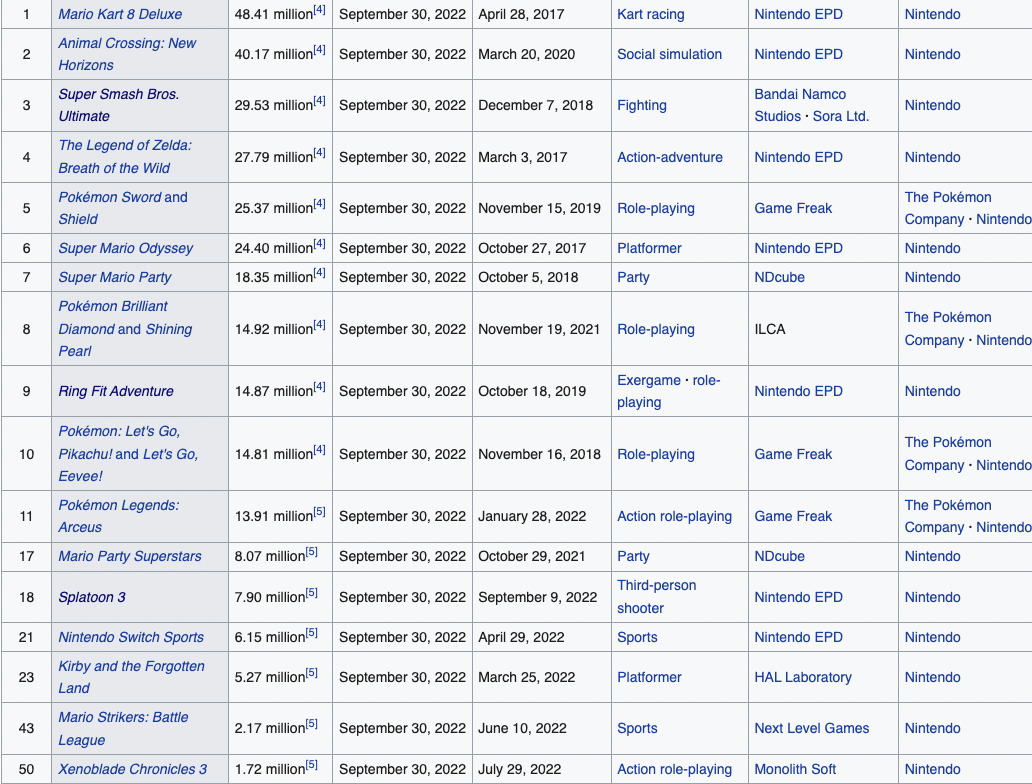This screenshot has width=1032, height=784.
Task: Open Super Mario Odyssey link
Action: (x=126, y=248)
